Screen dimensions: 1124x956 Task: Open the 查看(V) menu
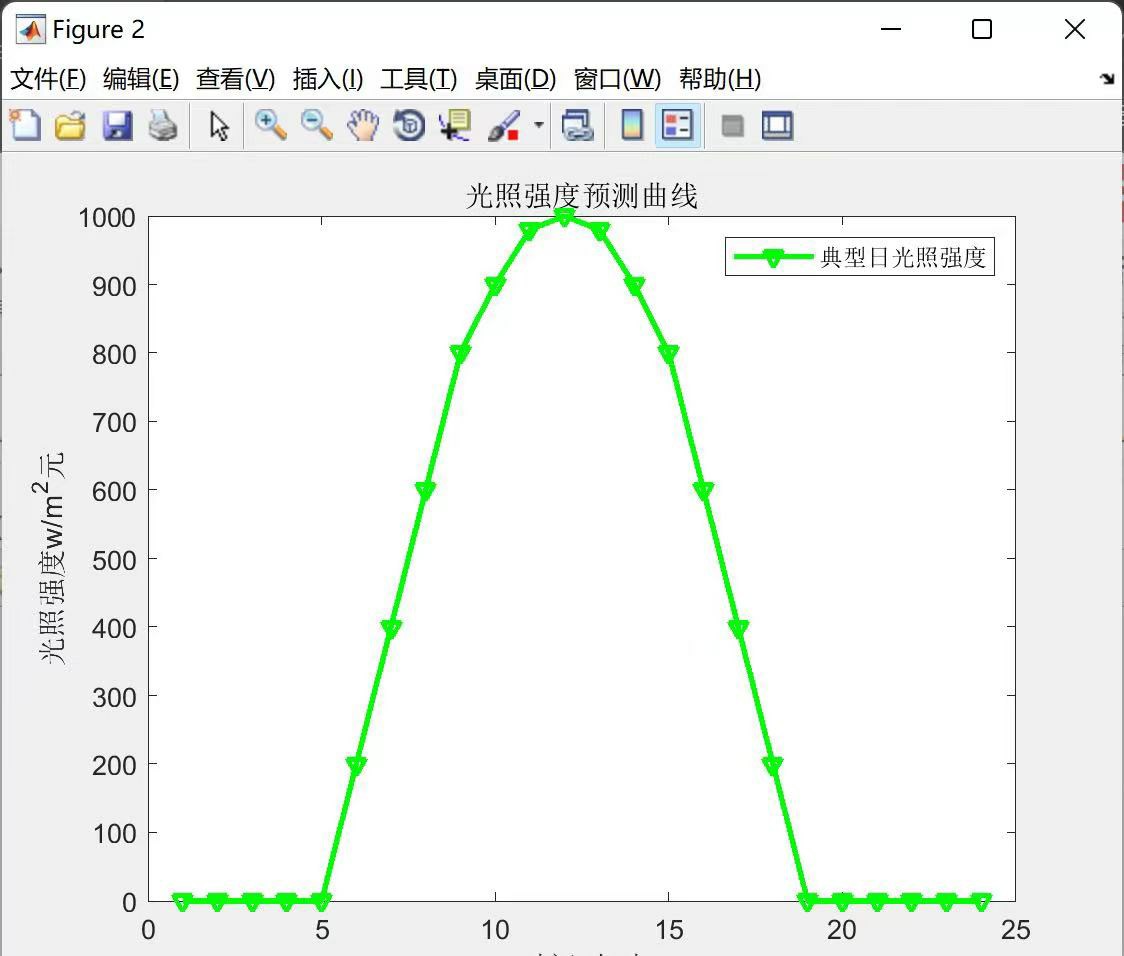click(236, 79)
